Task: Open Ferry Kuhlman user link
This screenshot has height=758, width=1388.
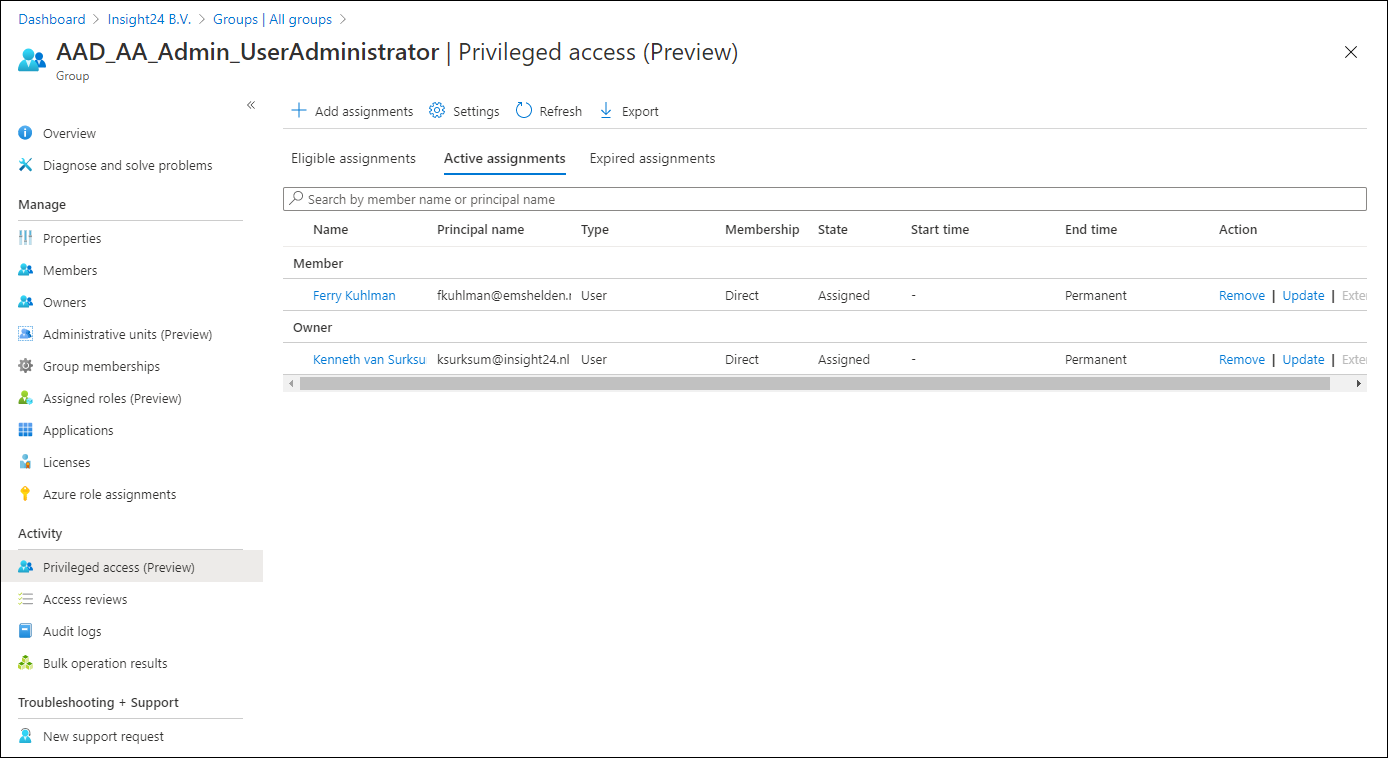Action: [354, 295]
